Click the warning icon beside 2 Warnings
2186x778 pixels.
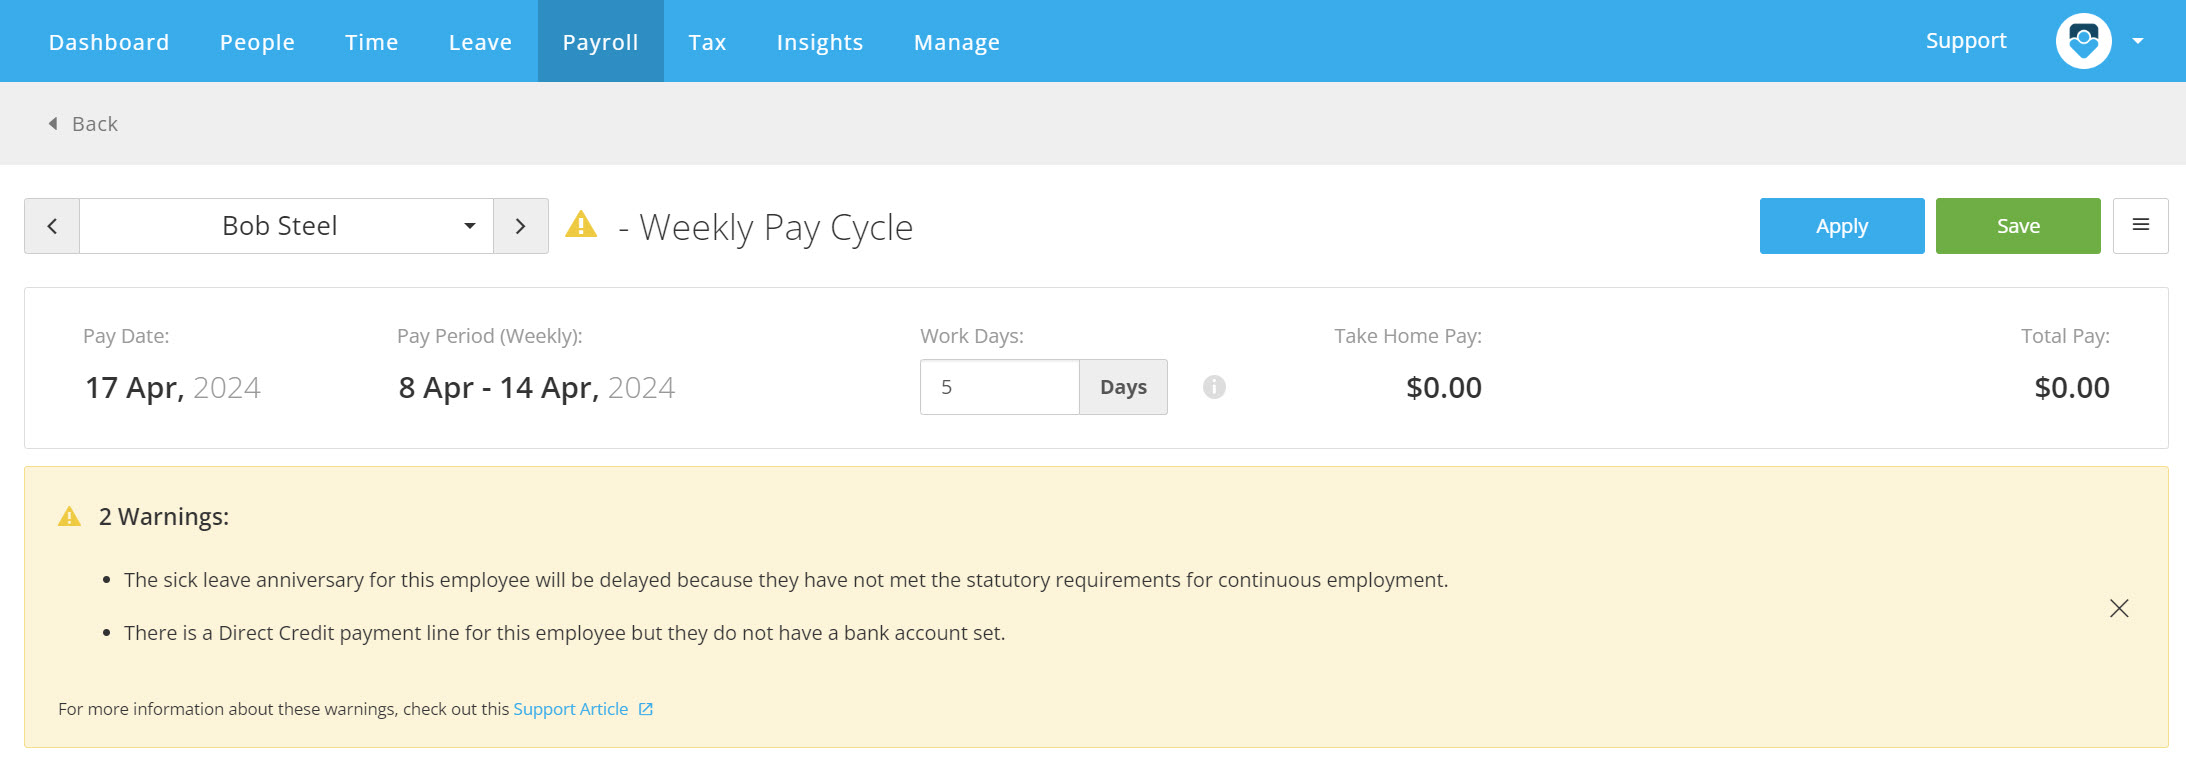(x=69, y=516)
